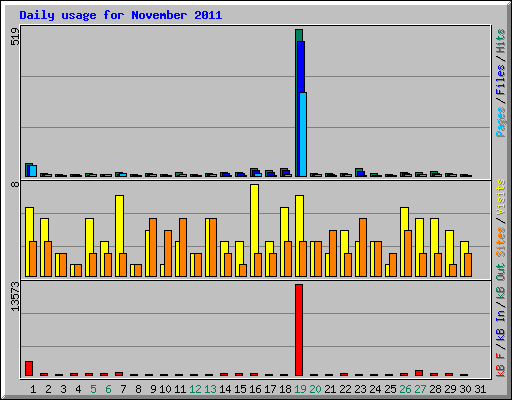Click the chart title "Daily usage for November 2011"
Screen dimensions: 512x400
pyautogui.click(x=121, y=15)
